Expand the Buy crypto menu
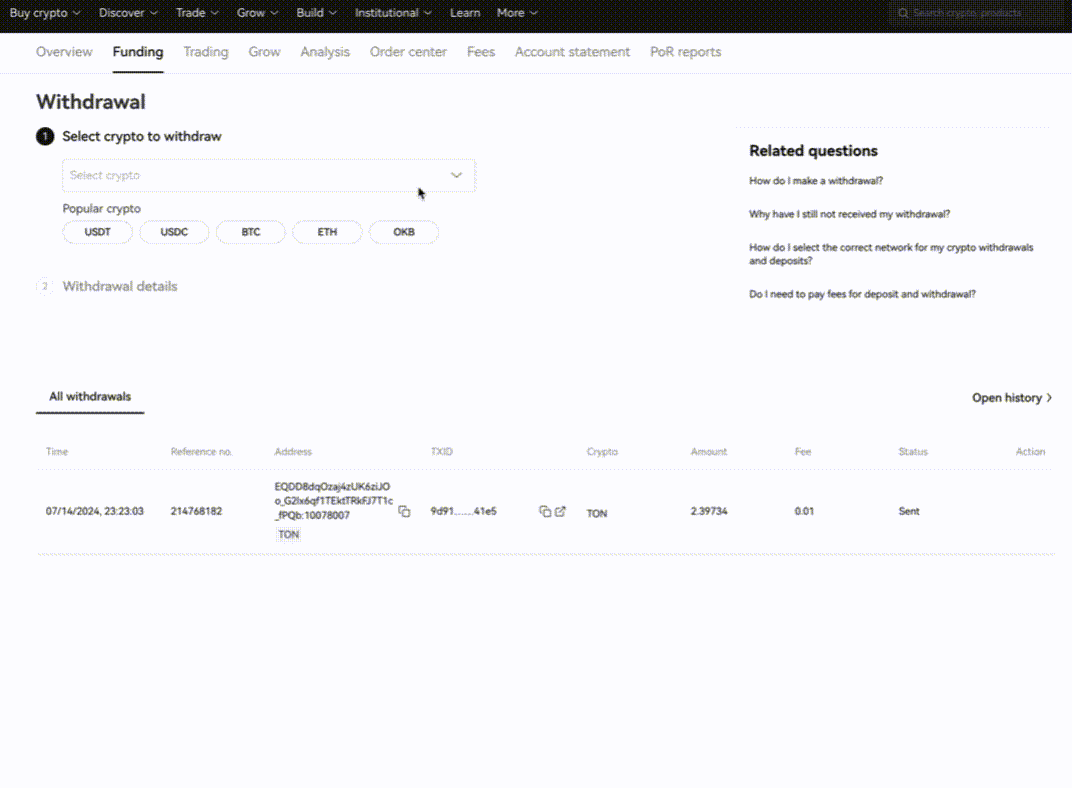 45,13
